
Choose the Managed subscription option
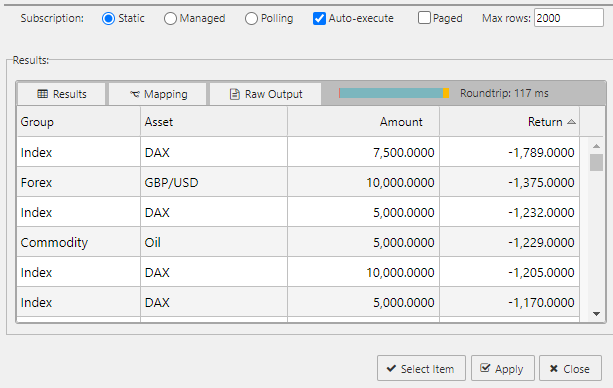tap(170, 18)
